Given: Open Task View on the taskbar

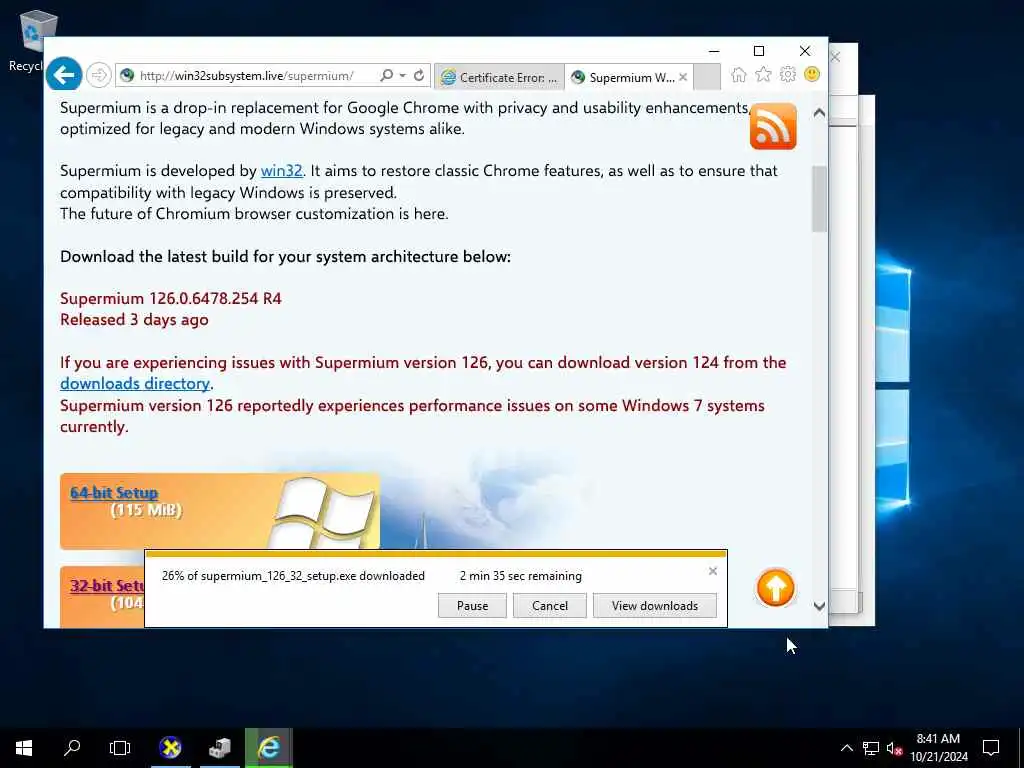Looking at the screenshot, I should click(x=120, y=748).
